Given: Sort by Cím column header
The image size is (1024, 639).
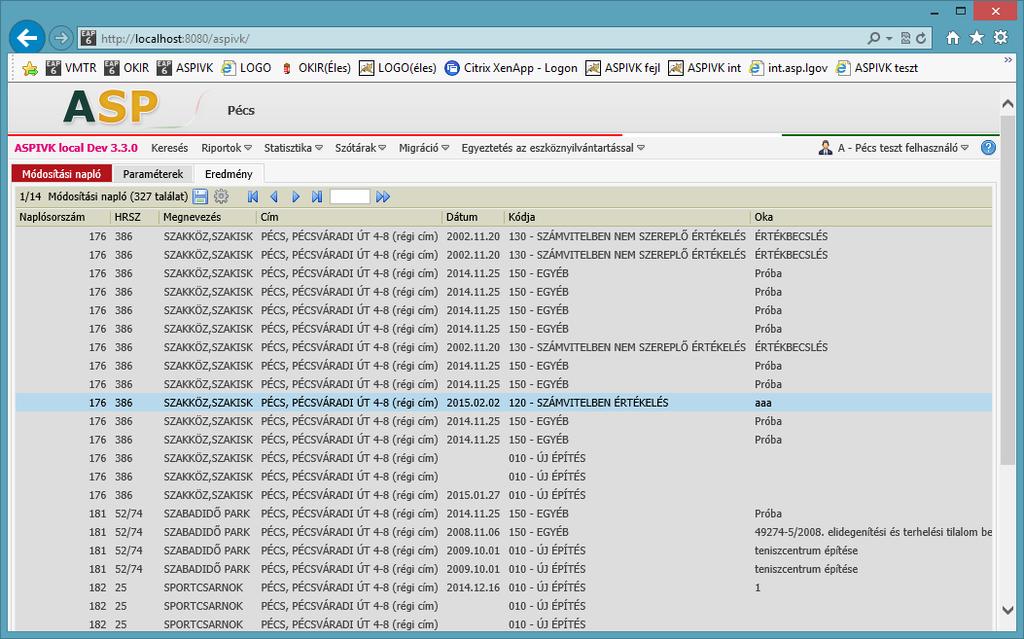Looking at the screenshot, I should point(349,217).
